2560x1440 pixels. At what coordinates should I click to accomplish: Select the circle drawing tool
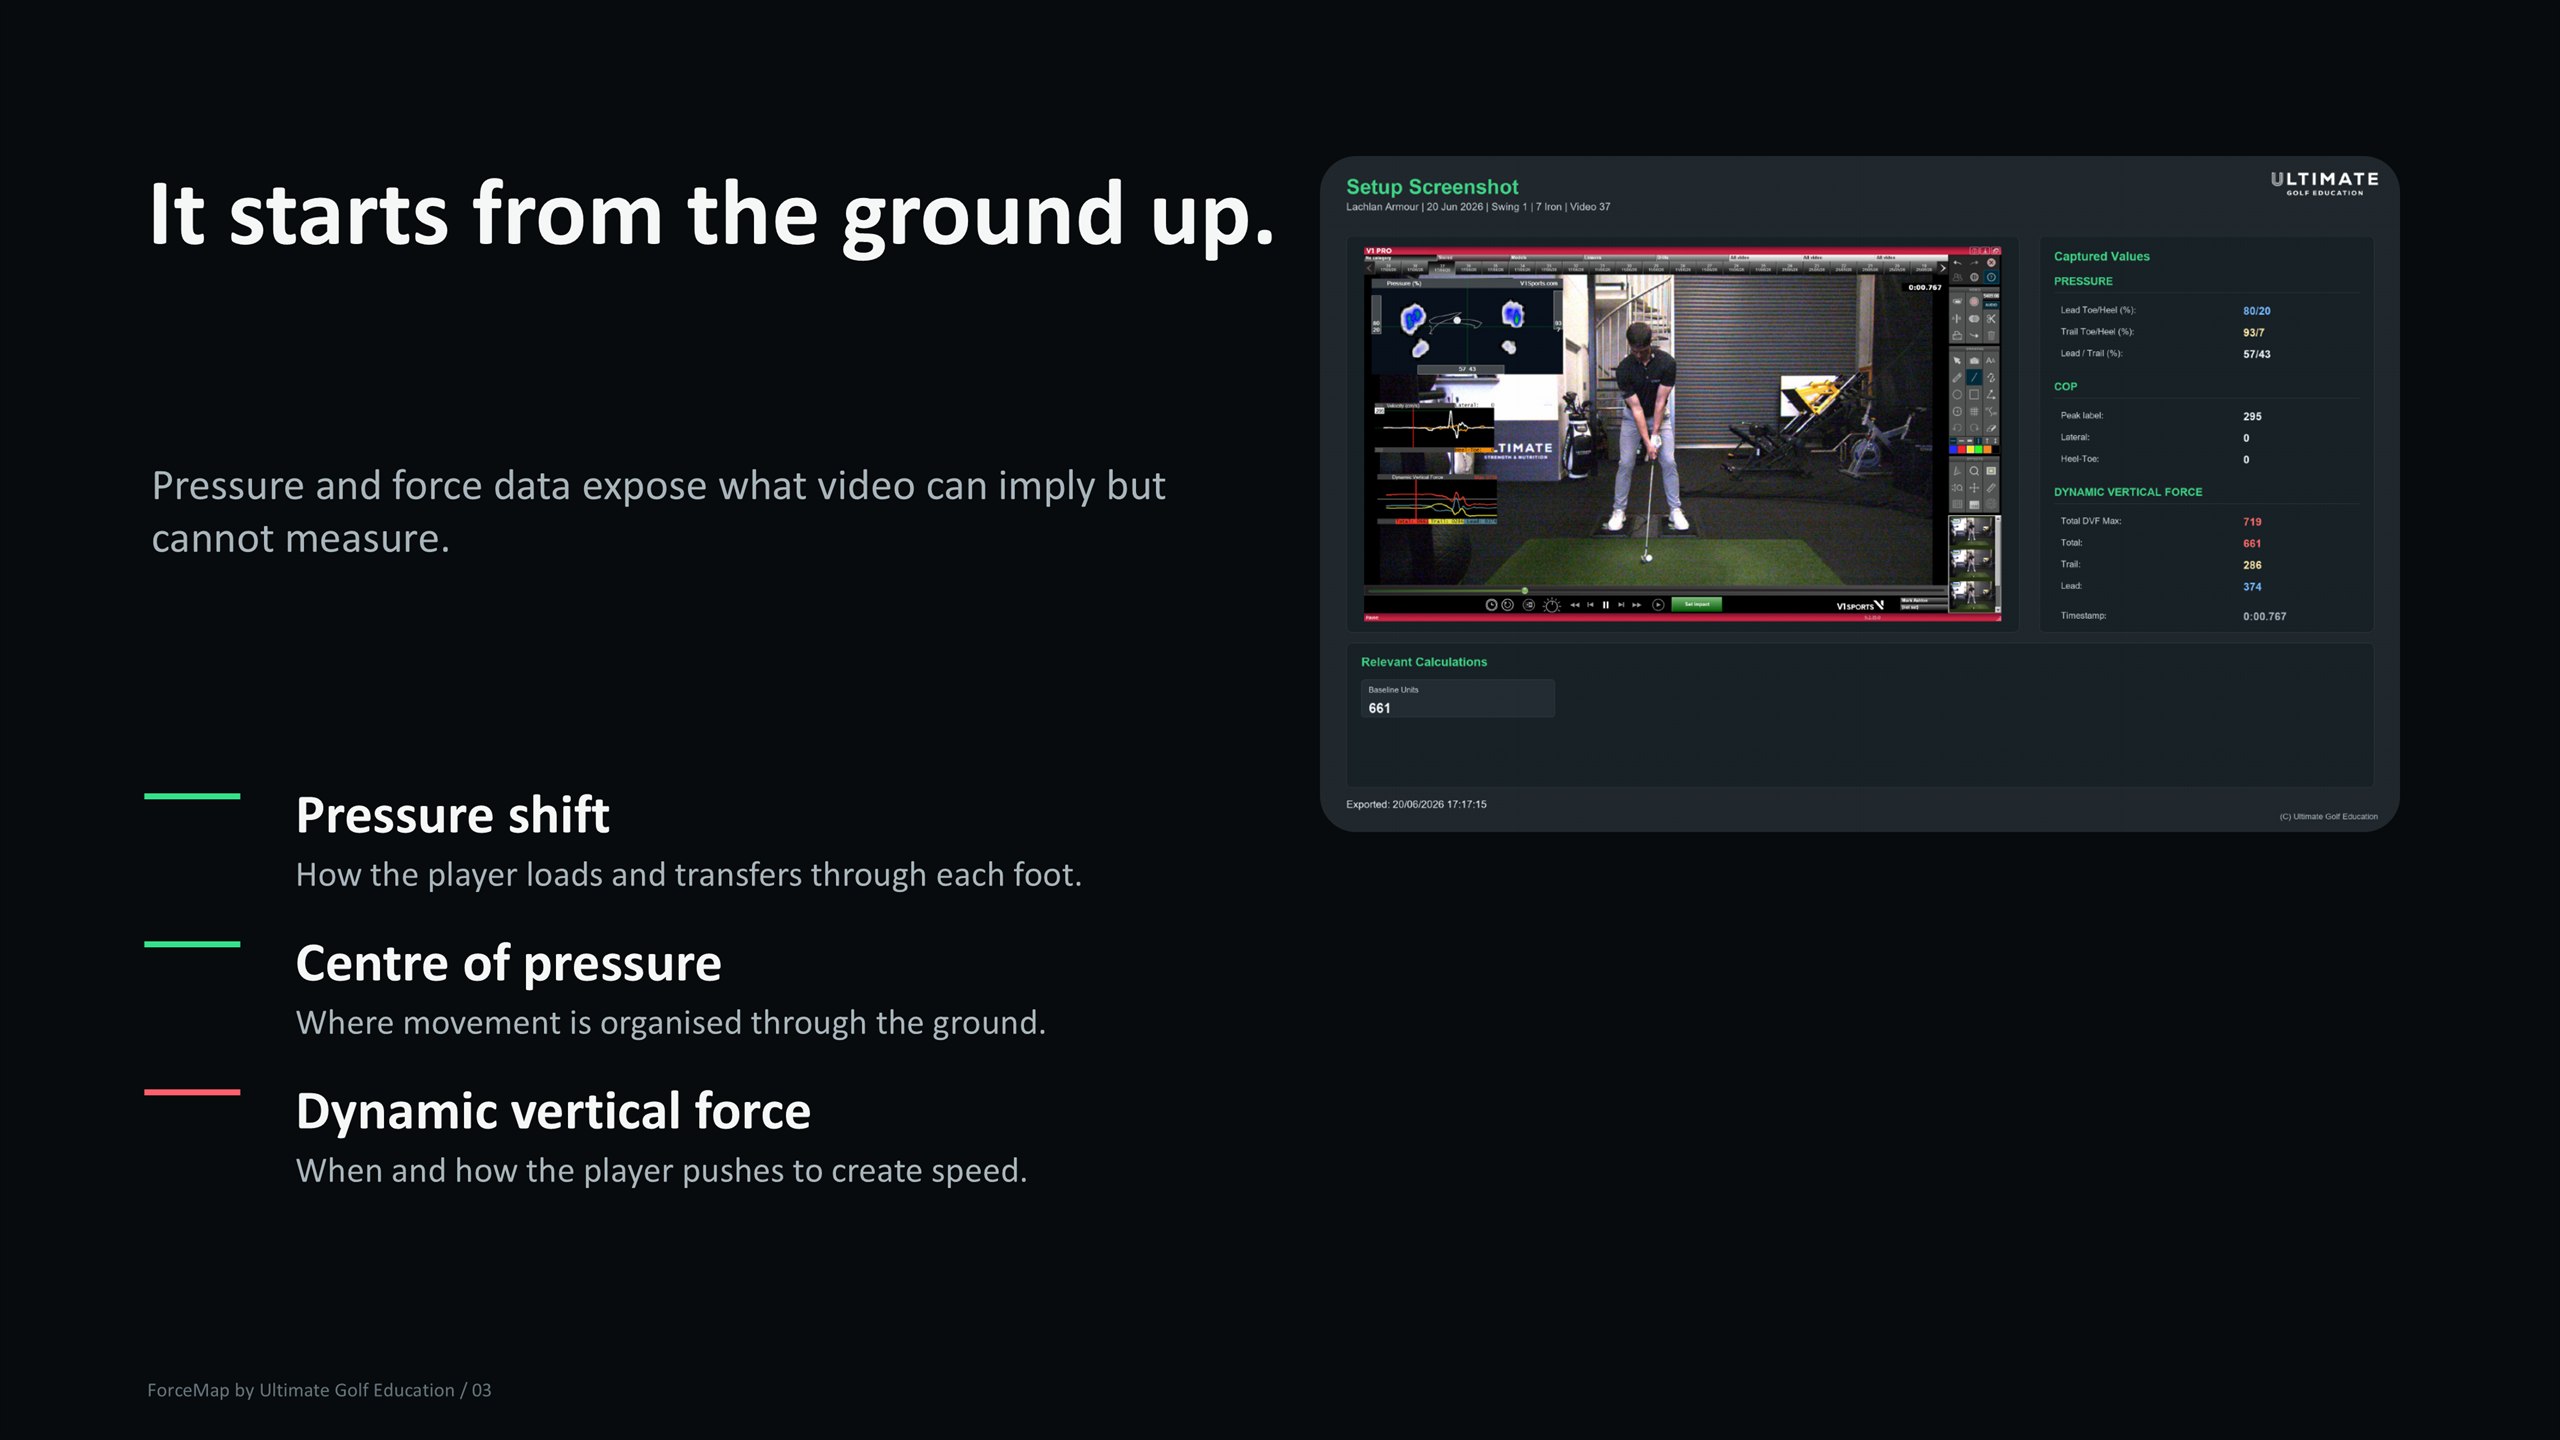[1957, 395]
